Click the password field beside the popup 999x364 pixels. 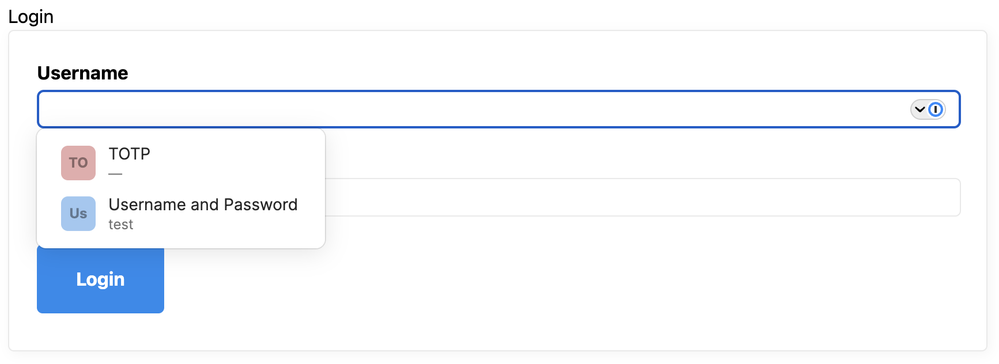(642, 197)
